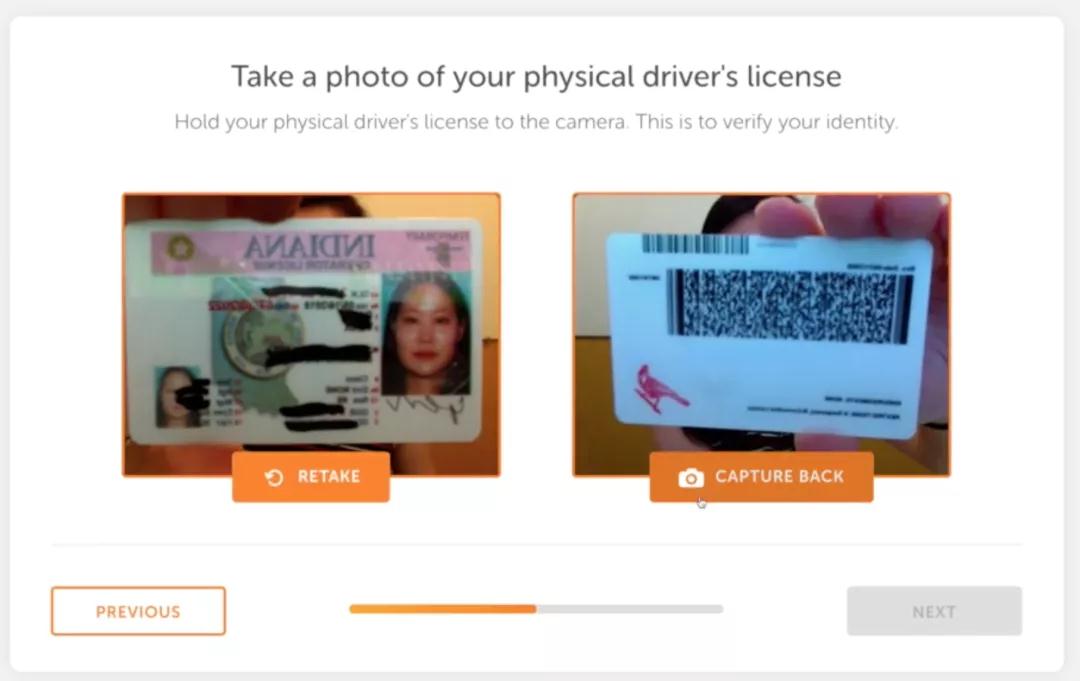
Task: Click the grey unfilled part of progress bar
Action: (630, 609)
